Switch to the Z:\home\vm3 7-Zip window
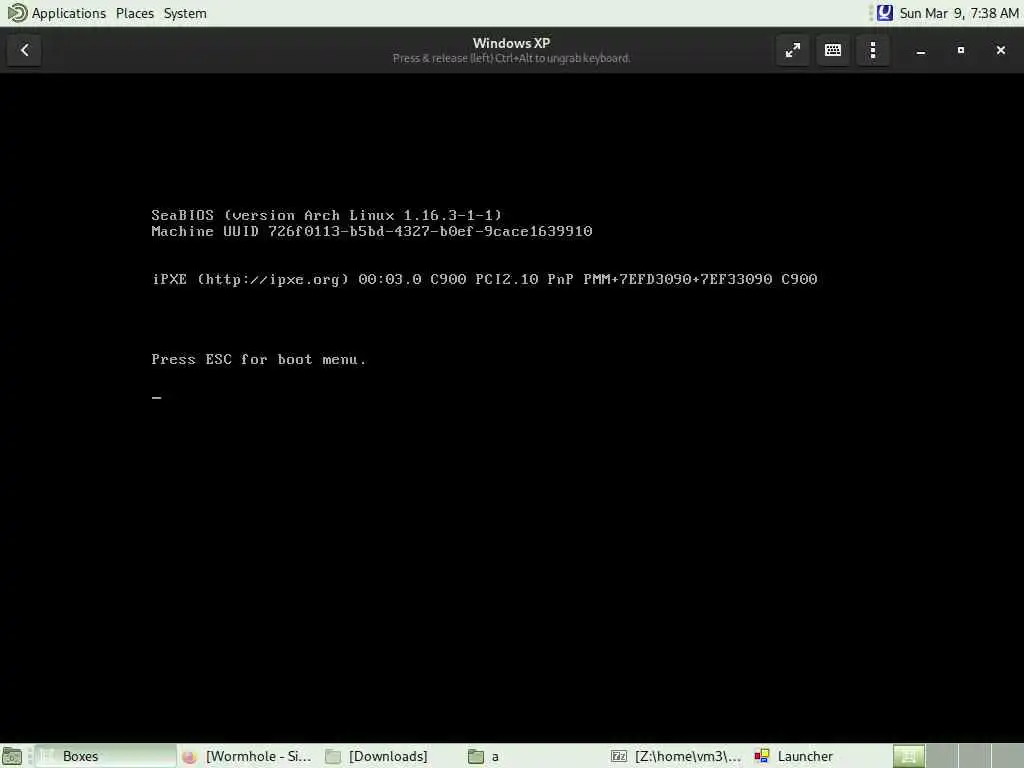 coord(677,756)
